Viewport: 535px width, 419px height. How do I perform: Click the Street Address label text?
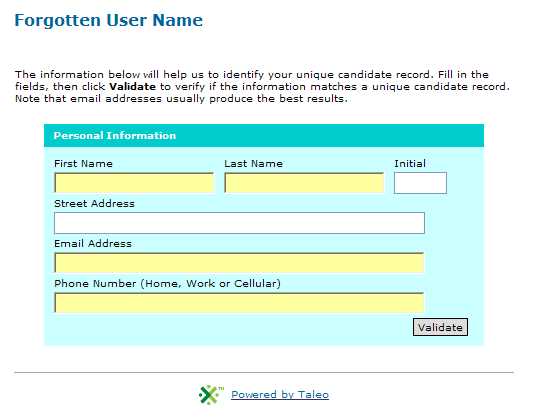(x=95, y=204)
